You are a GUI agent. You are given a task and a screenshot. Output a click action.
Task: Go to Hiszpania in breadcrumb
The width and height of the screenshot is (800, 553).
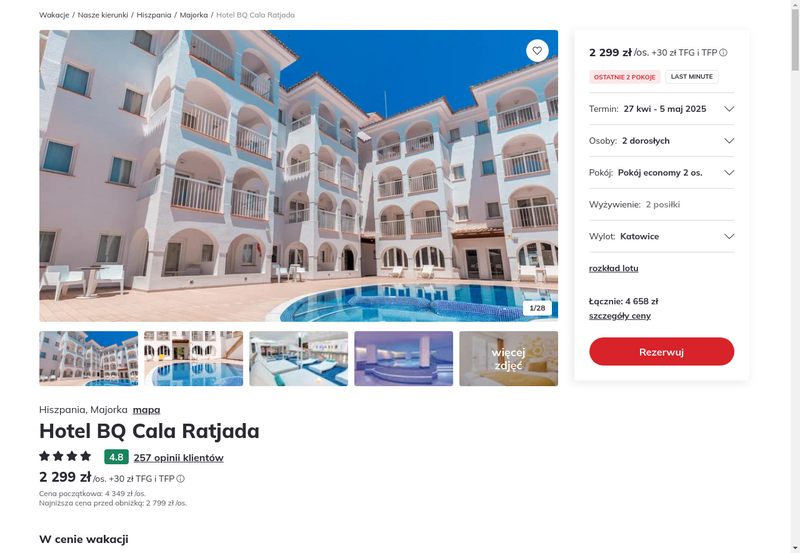coord(154,15)
